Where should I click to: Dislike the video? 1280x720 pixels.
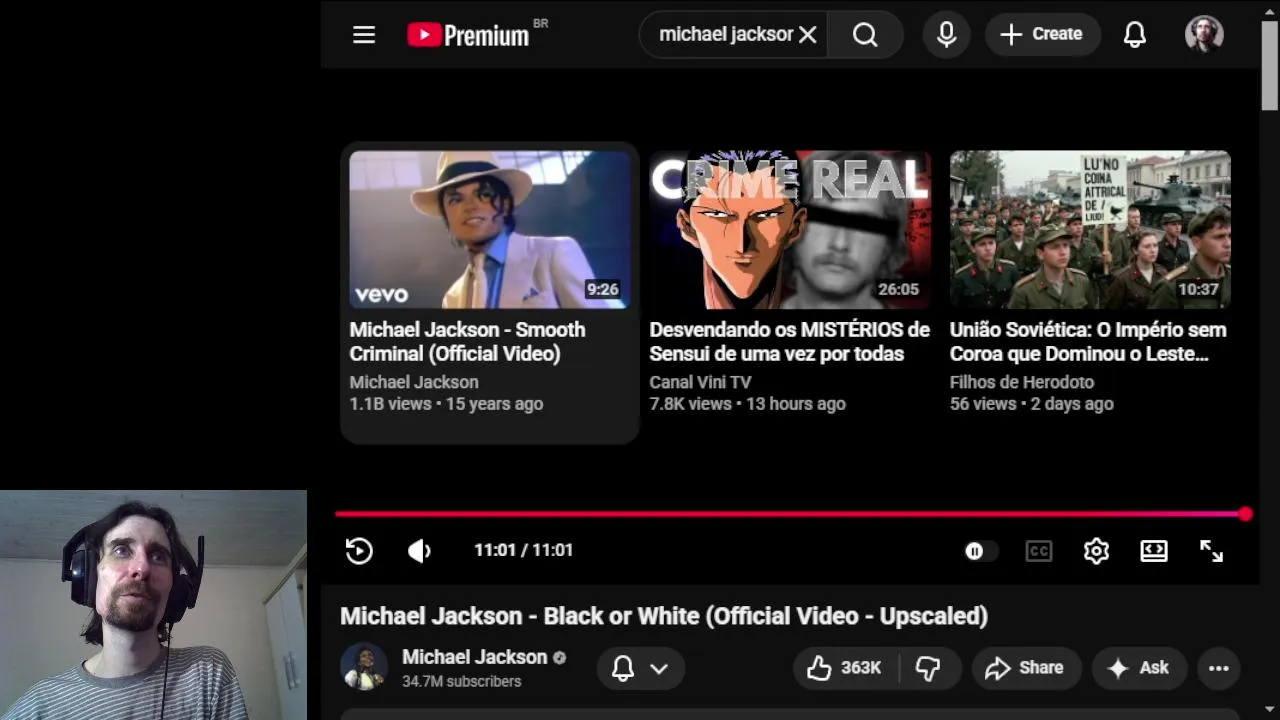click(x=929, y=668)
